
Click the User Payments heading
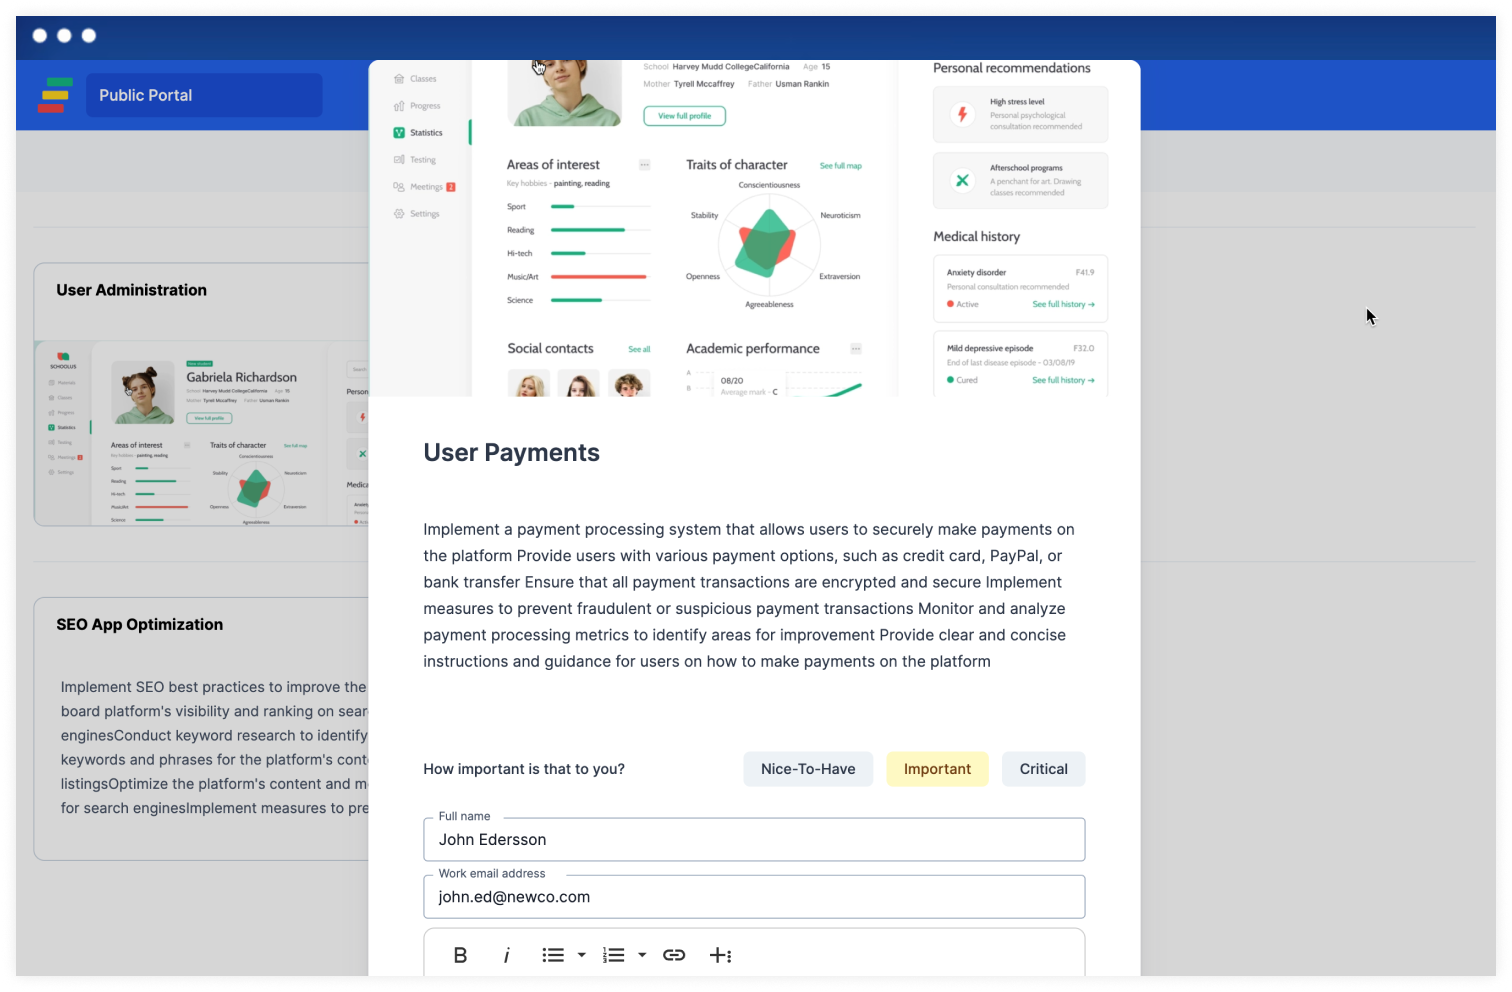511,453
